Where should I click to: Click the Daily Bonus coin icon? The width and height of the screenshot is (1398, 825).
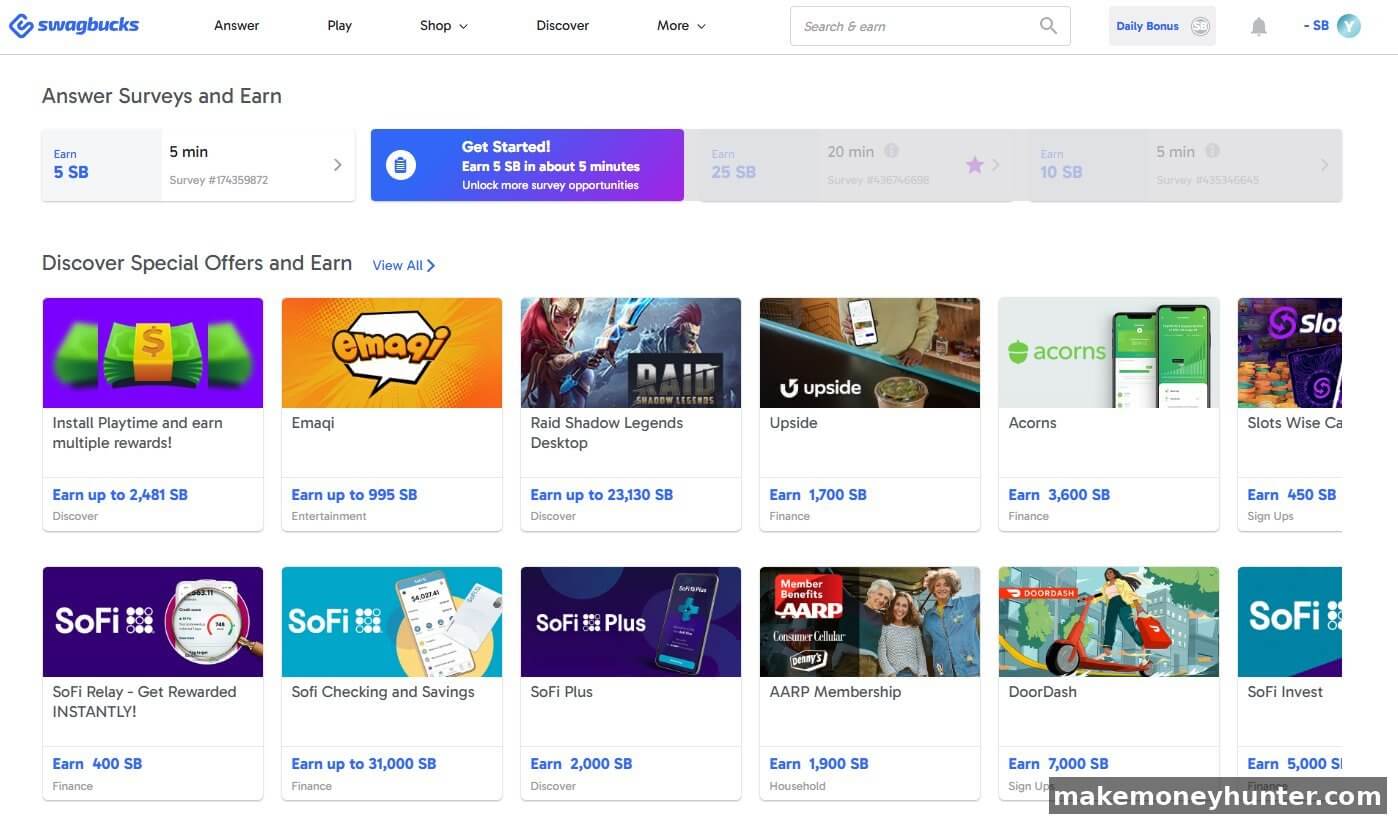(1200, 26)
